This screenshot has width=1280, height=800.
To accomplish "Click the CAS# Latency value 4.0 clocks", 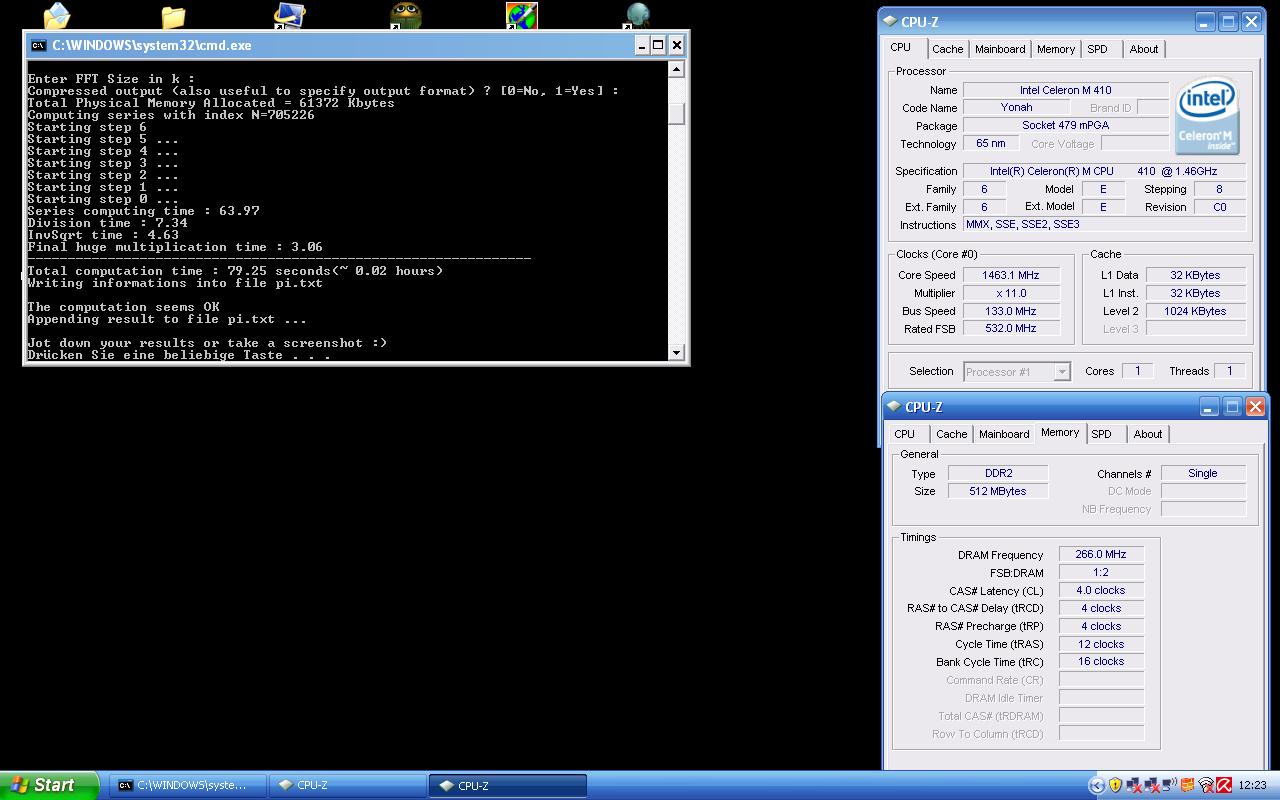I will [x=1101, y=591].
